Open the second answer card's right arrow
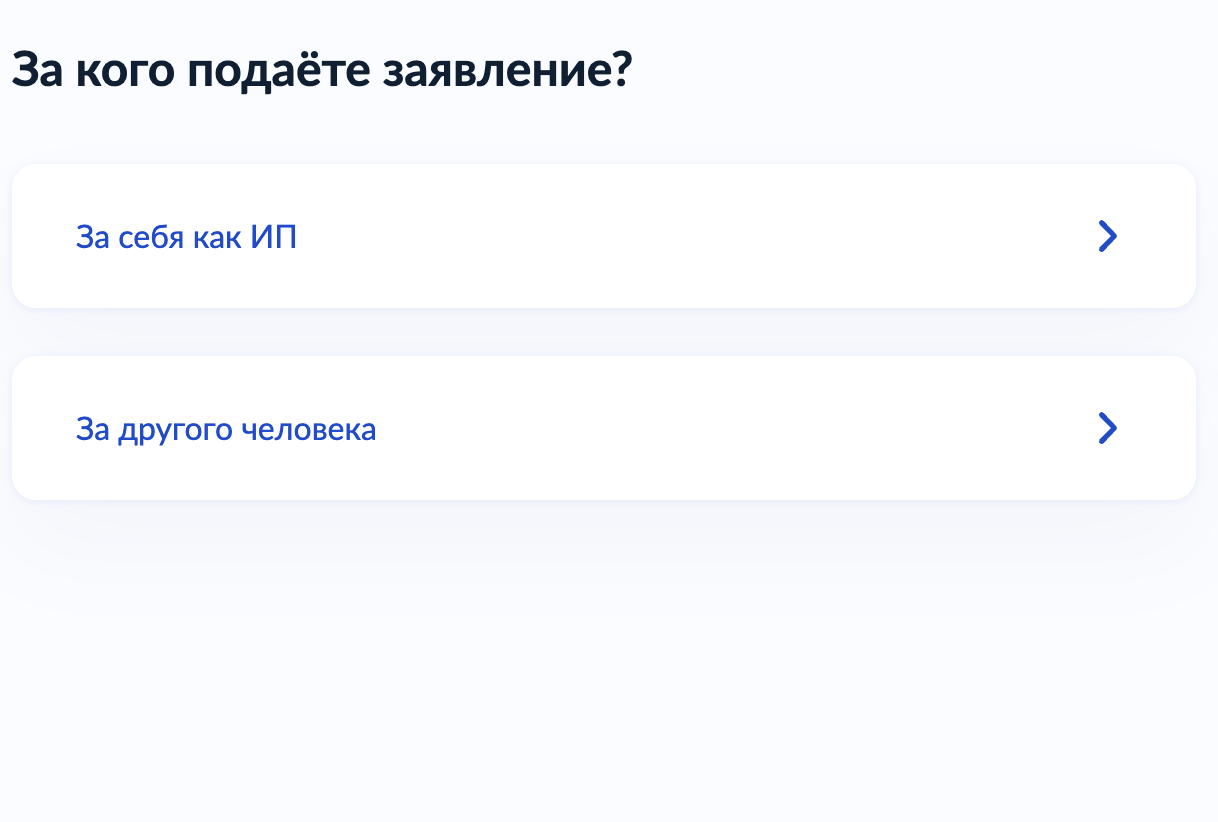This screenshot has width=1218, height=822. pyautogui.click(x=1107, y=428)
